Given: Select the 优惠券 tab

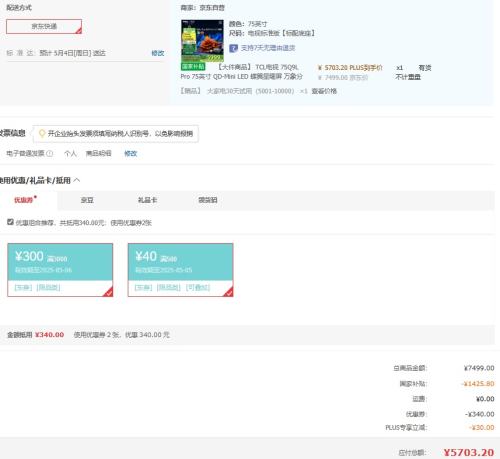Looking at the screenshot, I should pyautogui.click(x=24, y=200).
